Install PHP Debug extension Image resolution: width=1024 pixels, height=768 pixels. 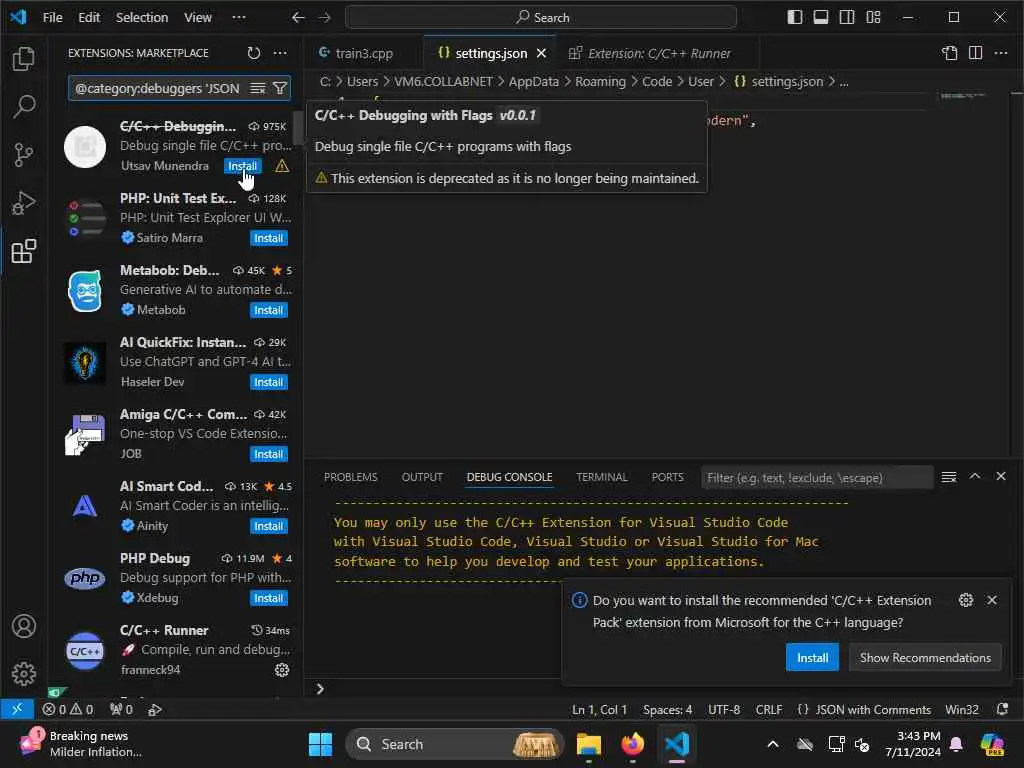click(268, 598)
